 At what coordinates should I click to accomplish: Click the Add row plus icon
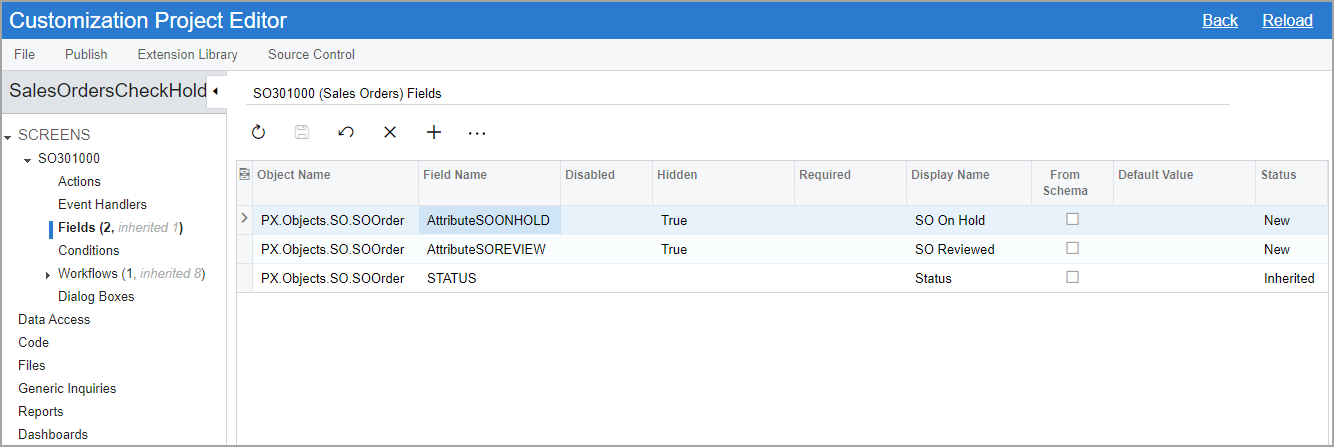tap(434, 132)
